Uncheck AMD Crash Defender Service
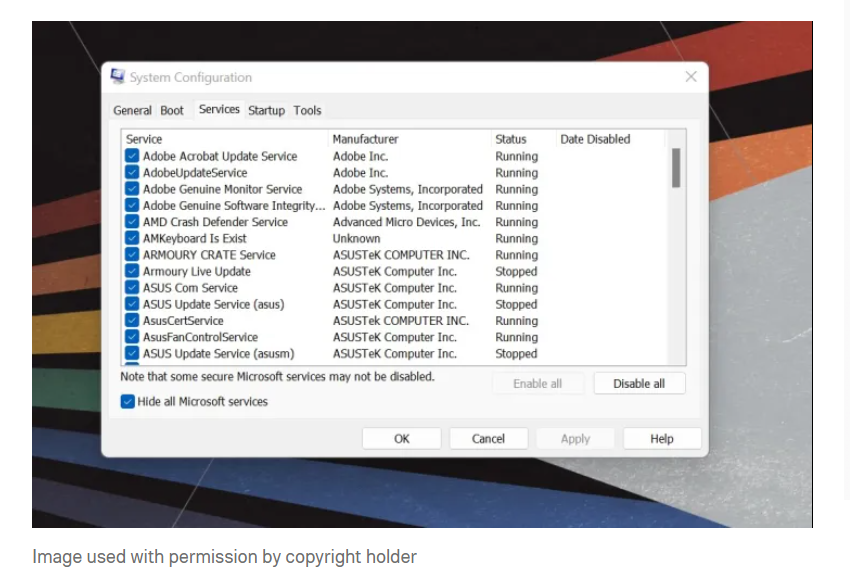Screen dimensions: 850x572 132,222
